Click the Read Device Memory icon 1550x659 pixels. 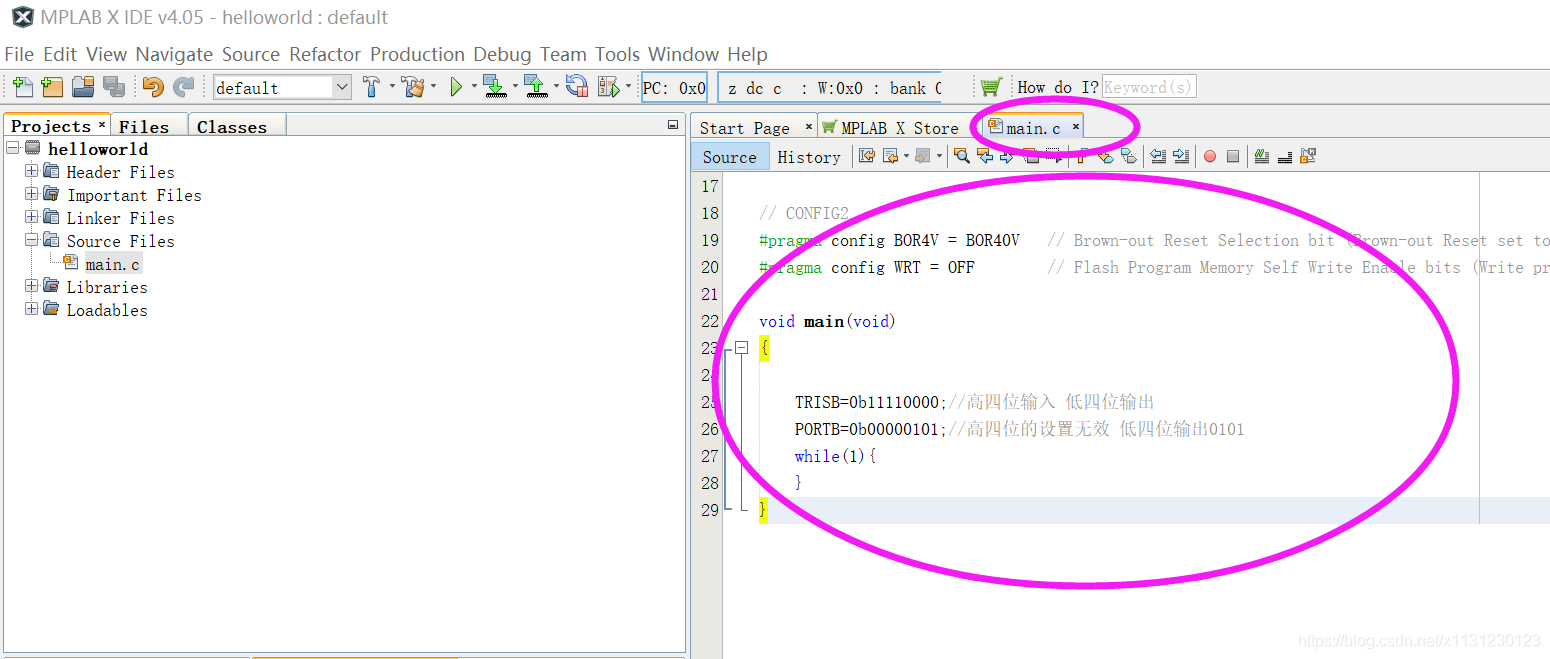coord(536,87)
